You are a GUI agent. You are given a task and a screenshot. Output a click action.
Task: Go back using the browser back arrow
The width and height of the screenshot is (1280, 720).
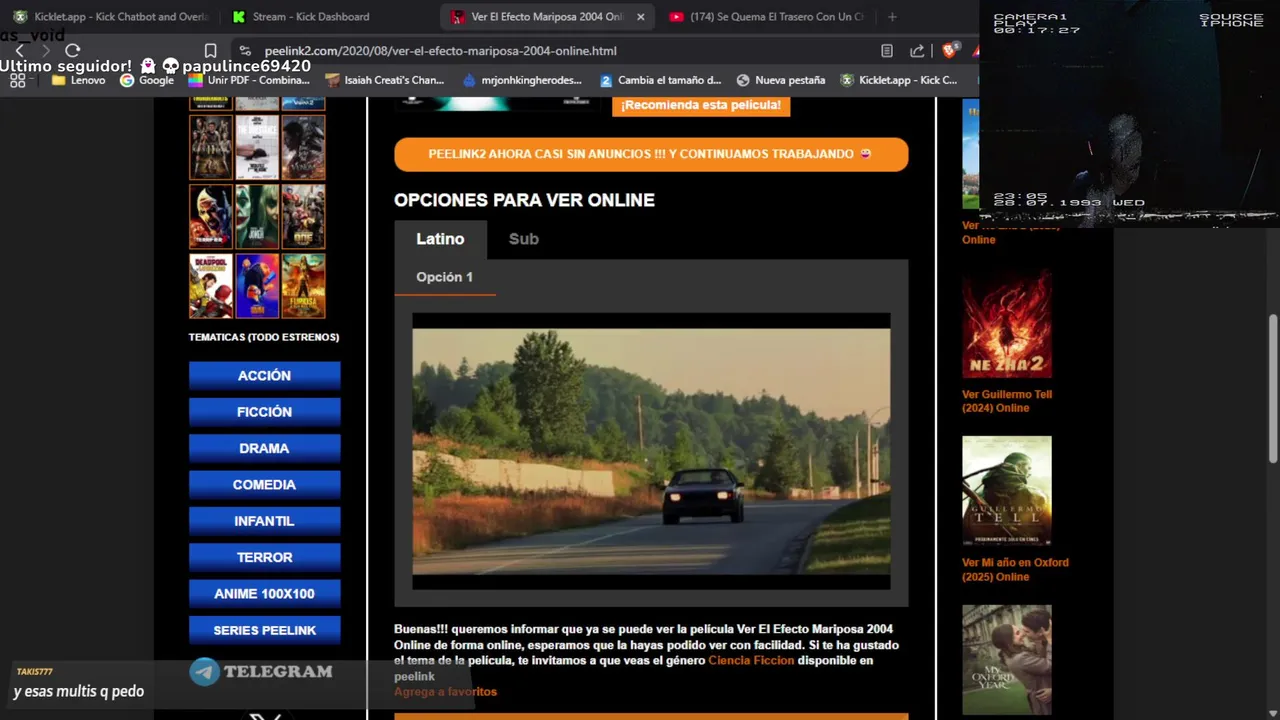19,50
